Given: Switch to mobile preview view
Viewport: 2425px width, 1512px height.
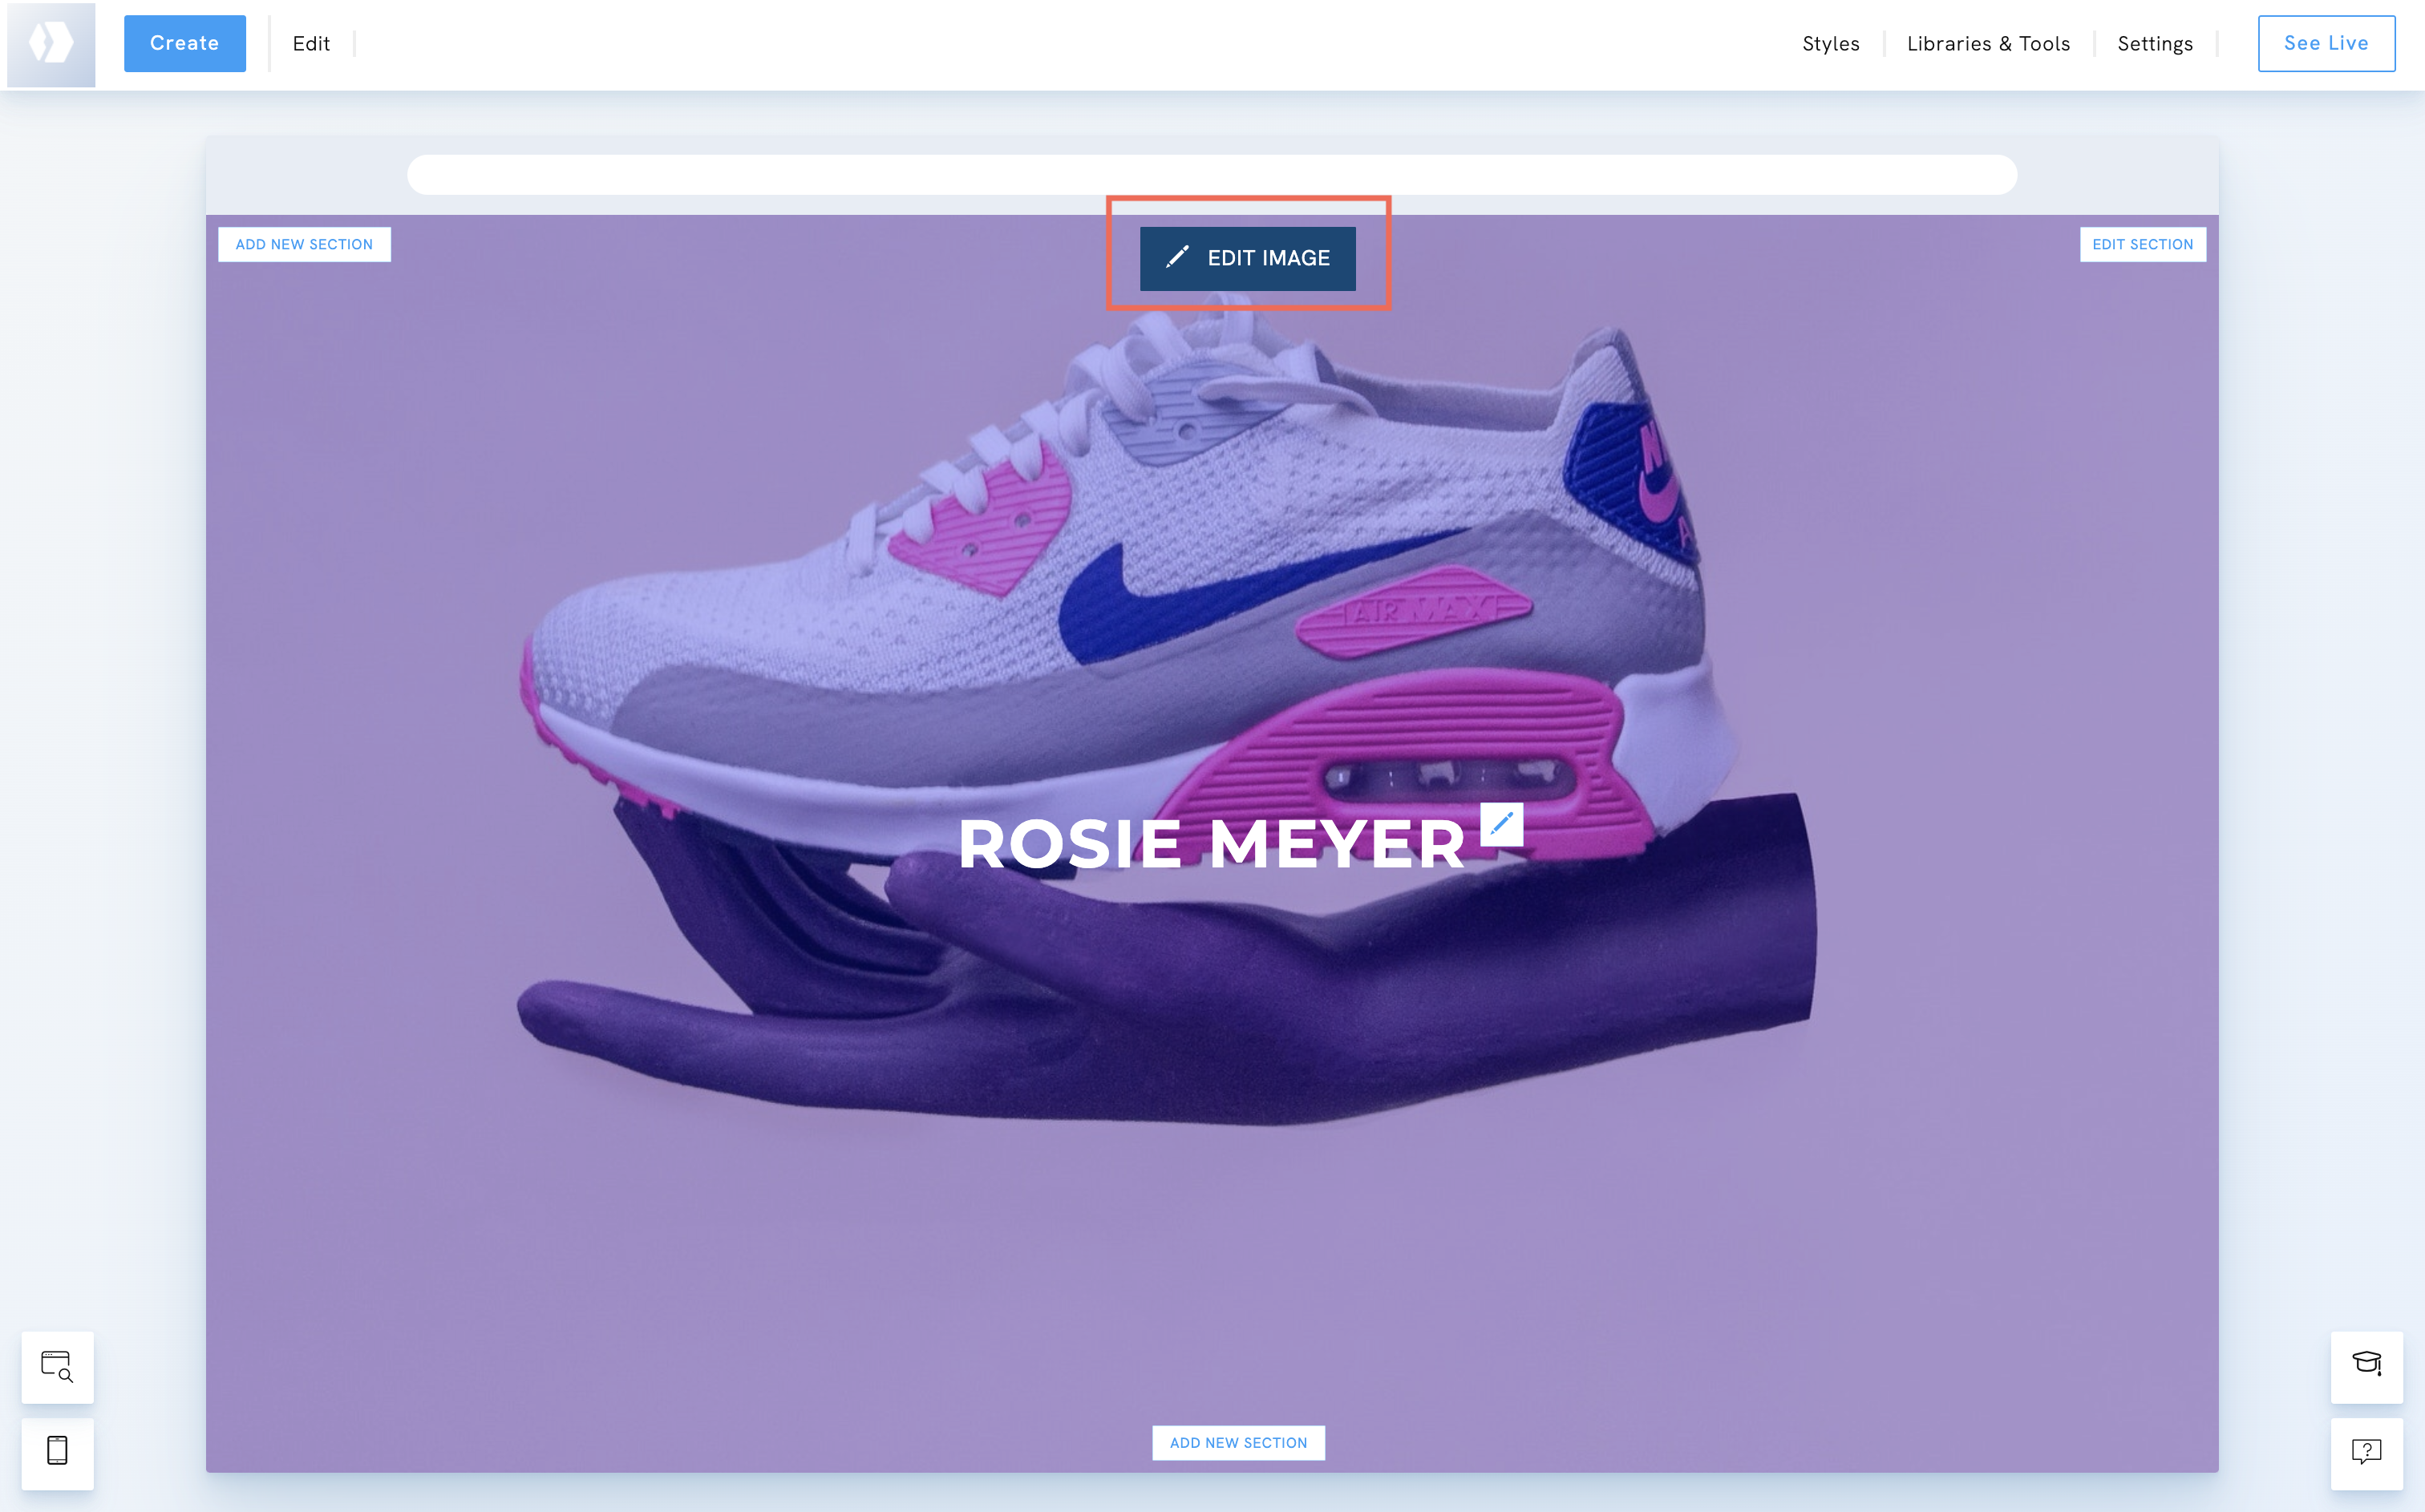Looking at the screenshot, I should [x=57, y=1453].
